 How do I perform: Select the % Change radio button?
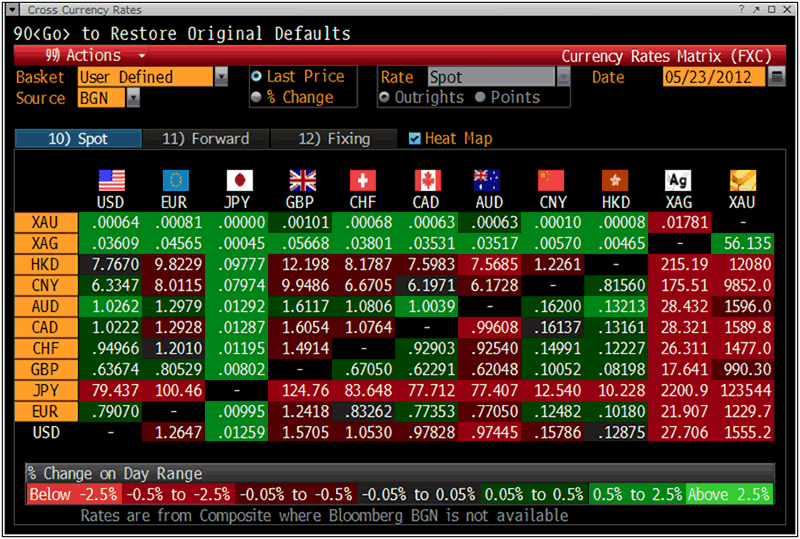(257, 97)
